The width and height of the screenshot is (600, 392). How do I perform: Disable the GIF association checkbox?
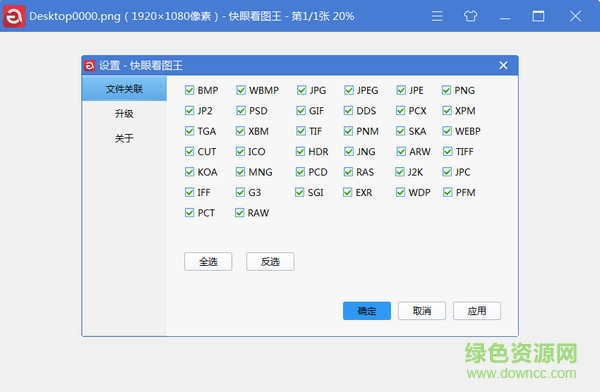pos(301,111)
